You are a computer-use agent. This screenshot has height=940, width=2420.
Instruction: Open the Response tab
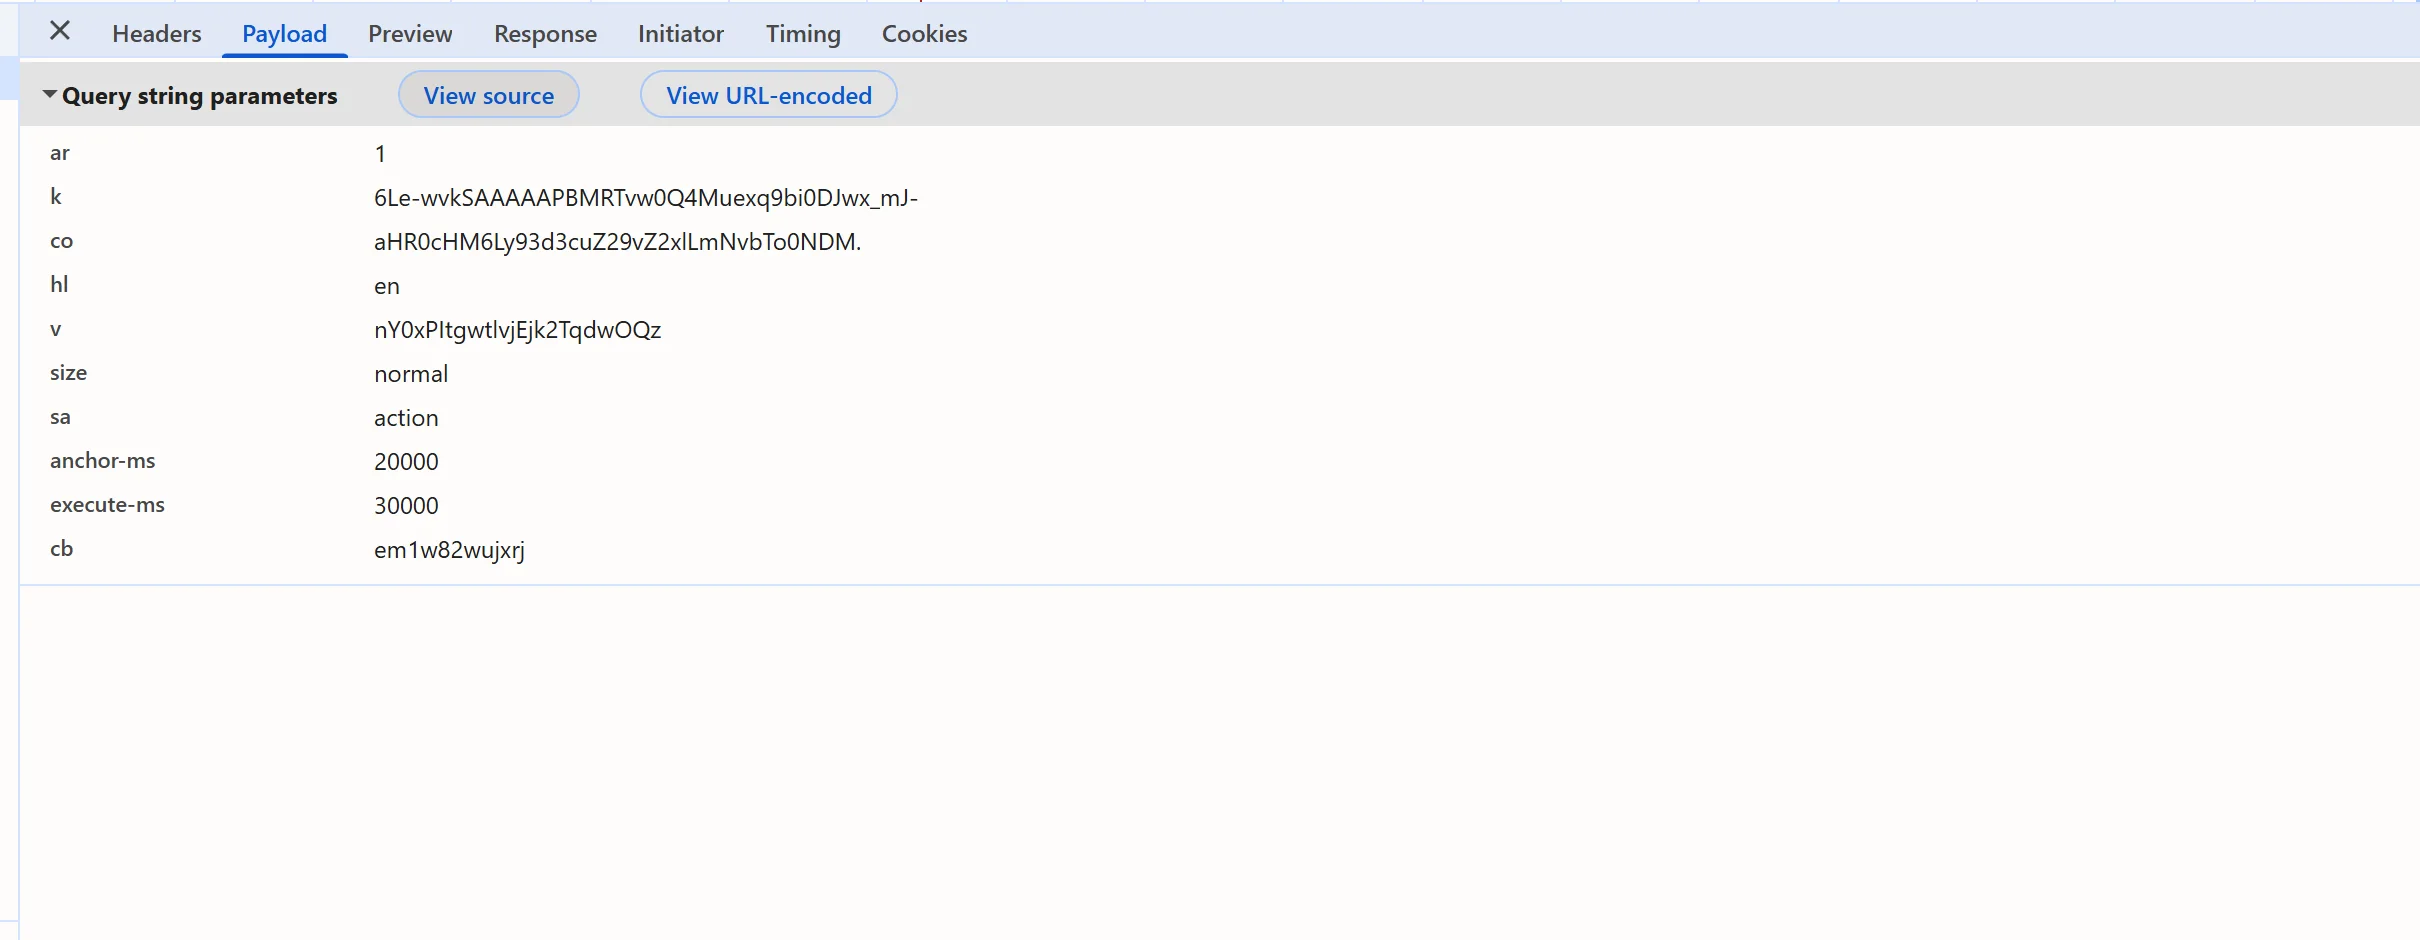click(545, 33)
